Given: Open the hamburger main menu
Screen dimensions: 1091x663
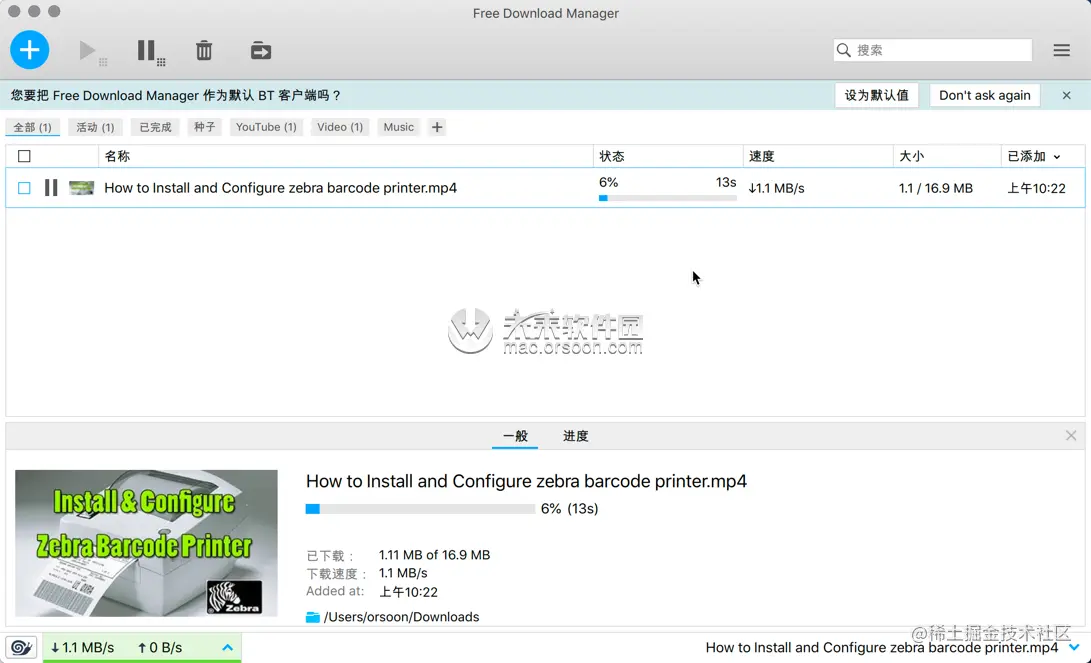Looking at the screenshot, I should 1061,50.
